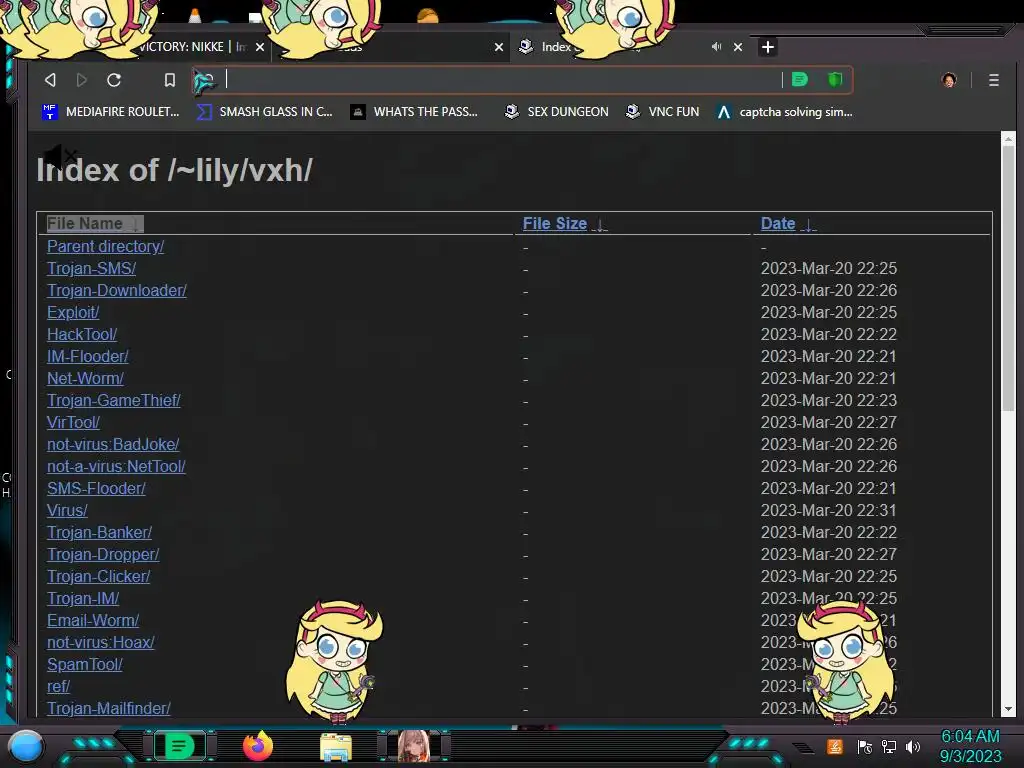
Task: Click the green chat icon in address bar
Action: click(x=800, y=80)
